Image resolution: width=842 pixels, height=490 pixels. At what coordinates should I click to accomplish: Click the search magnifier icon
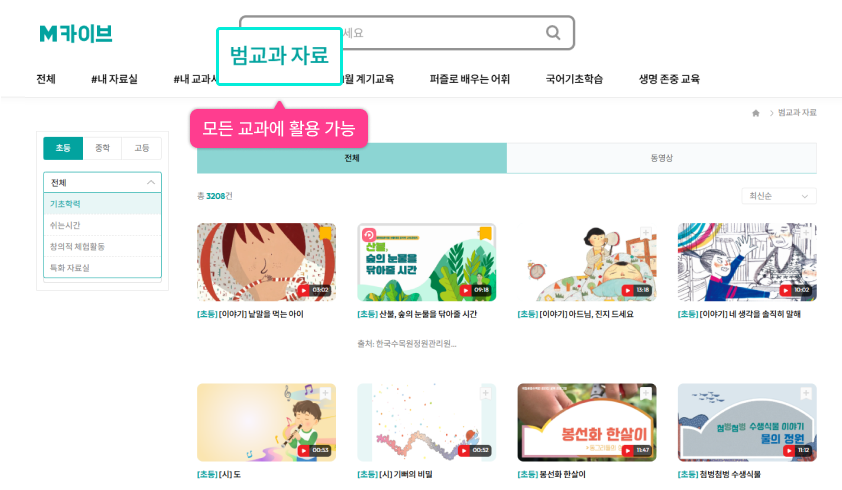click(553, 33)
